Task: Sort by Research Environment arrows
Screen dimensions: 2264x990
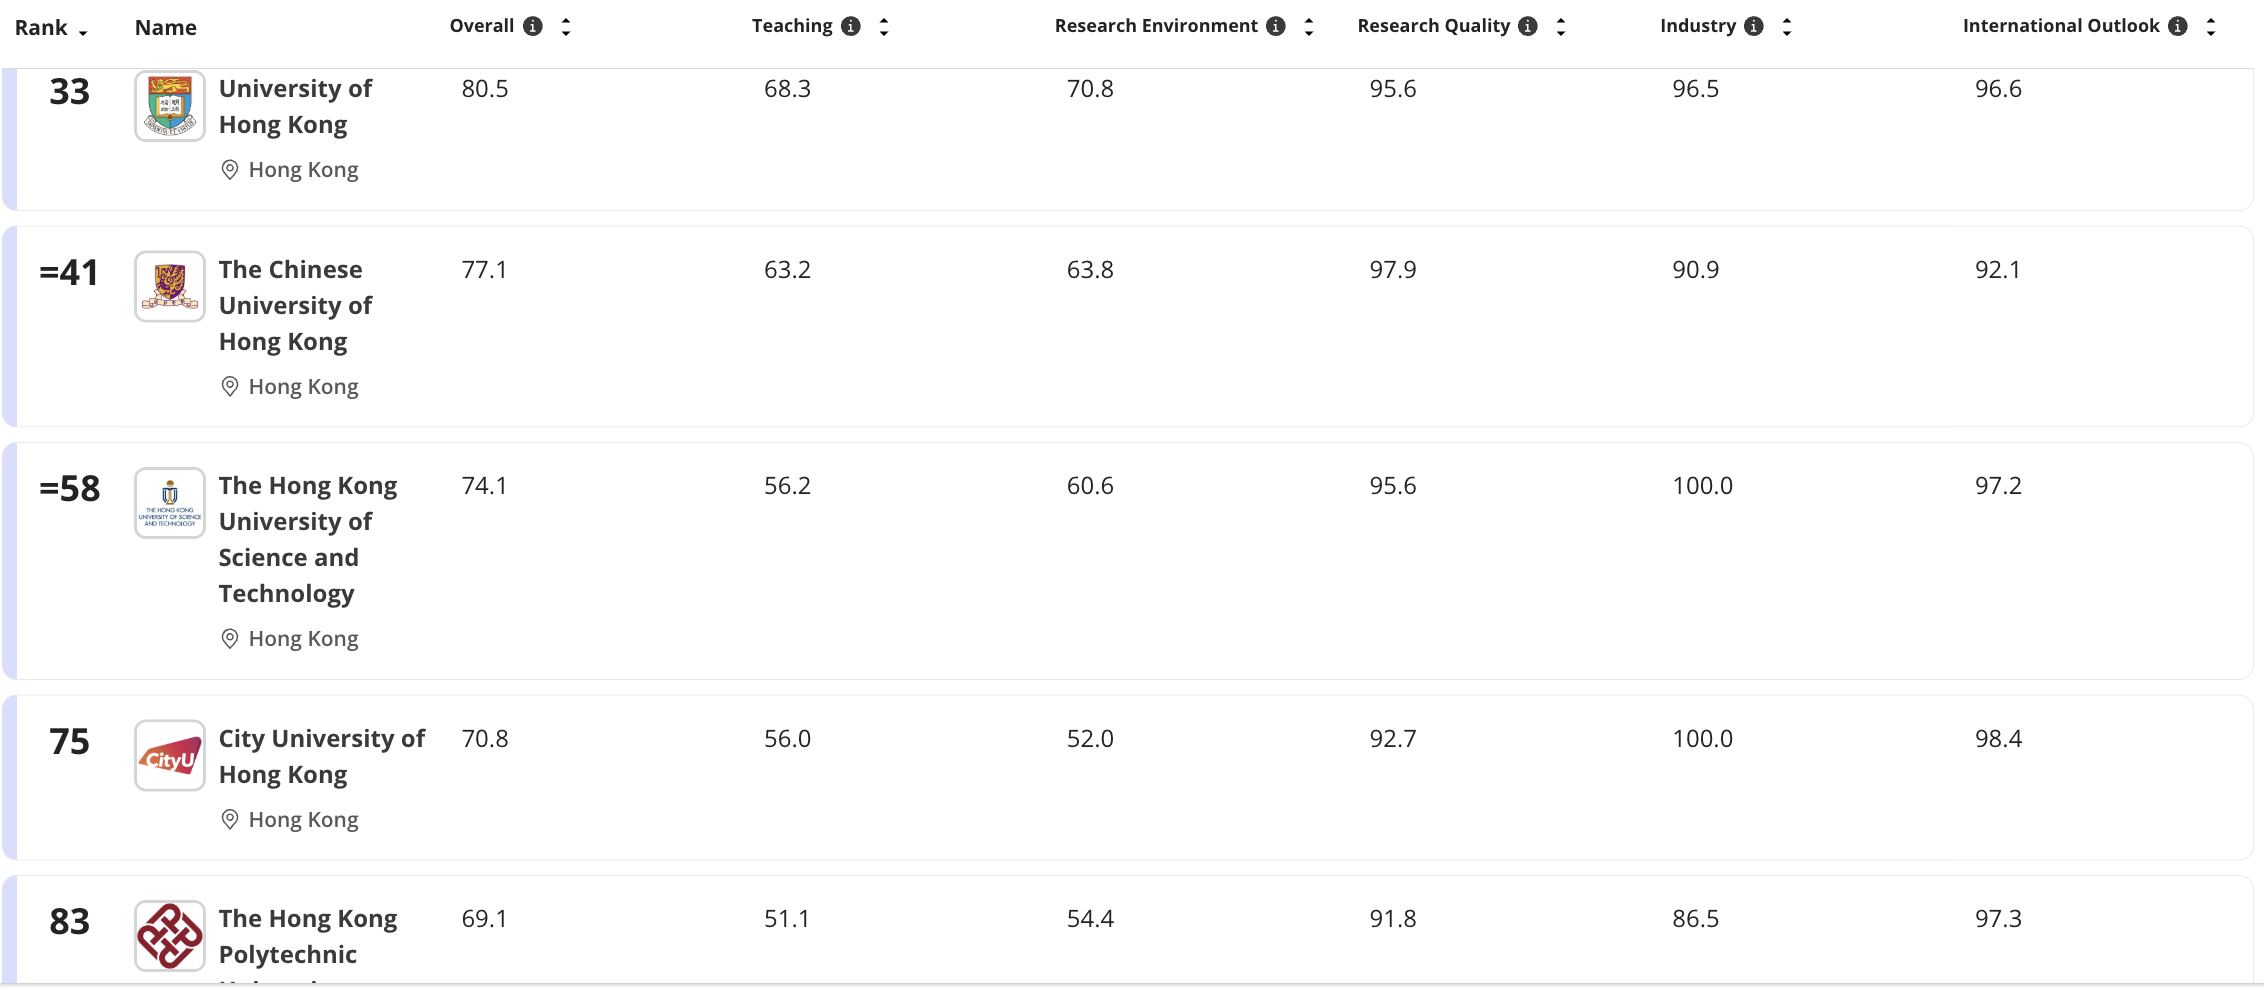Action: [x=1309, y=27]
